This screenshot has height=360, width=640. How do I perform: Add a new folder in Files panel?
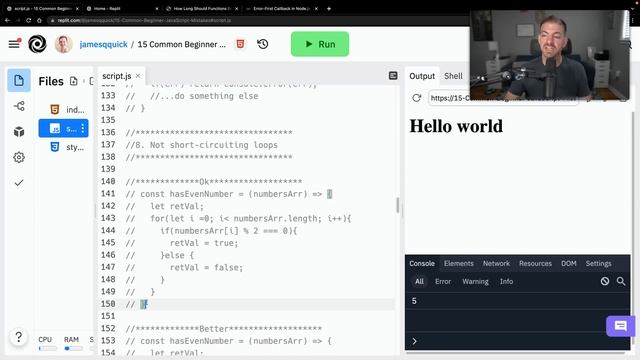91,81
